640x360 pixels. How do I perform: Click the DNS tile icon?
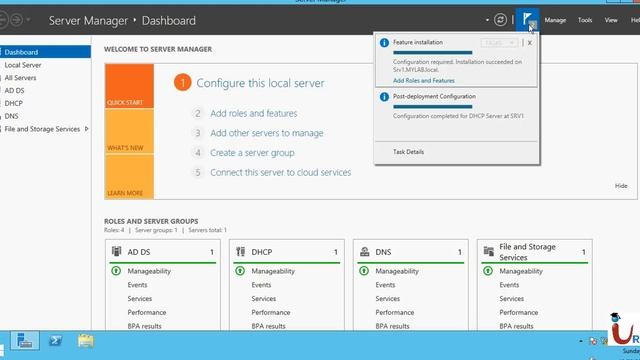364,251
